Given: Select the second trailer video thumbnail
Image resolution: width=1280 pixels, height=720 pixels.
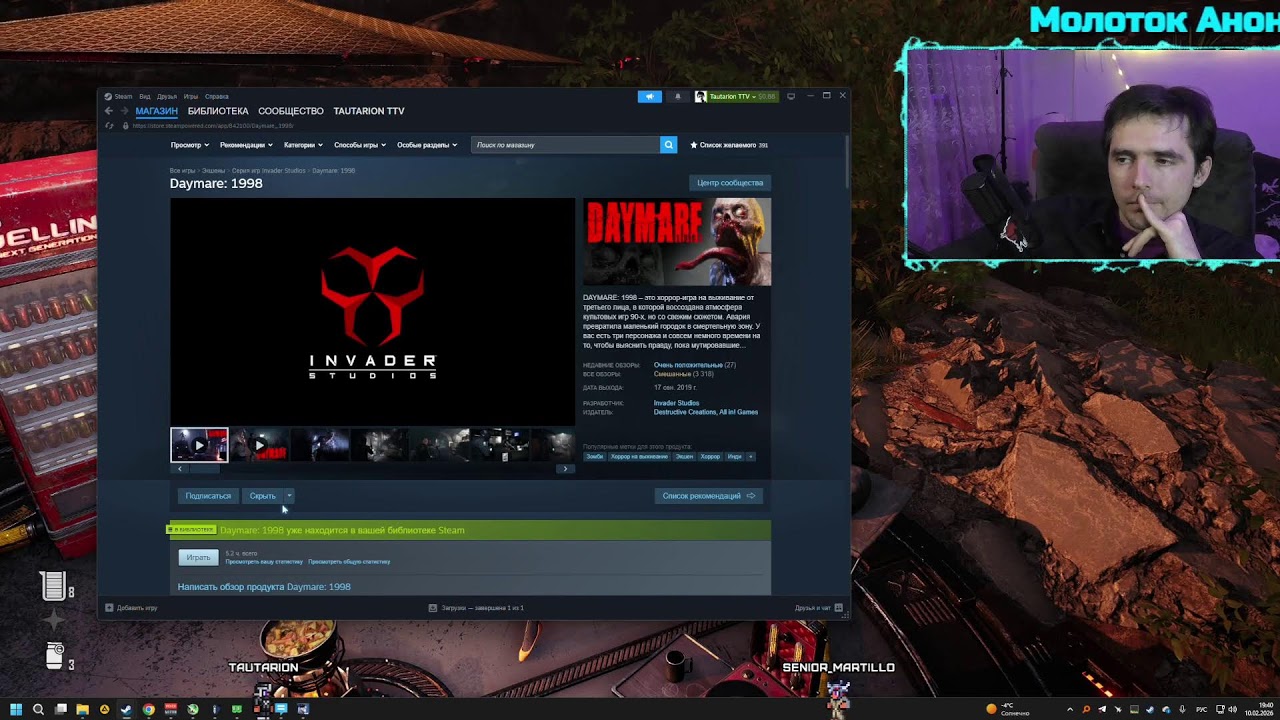Looking at the screenshot, I should [259, 445].
